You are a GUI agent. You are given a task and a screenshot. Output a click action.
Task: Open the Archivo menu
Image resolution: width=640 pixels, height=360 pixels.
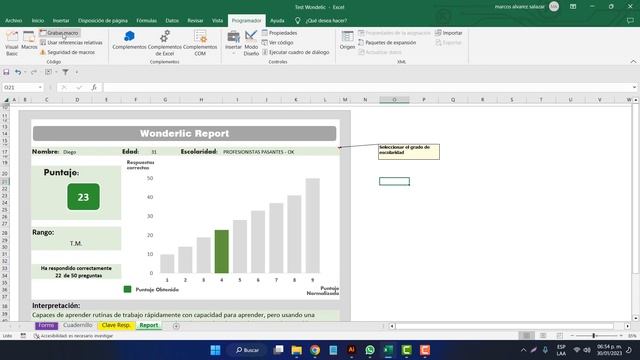click(x=13, y=20)
